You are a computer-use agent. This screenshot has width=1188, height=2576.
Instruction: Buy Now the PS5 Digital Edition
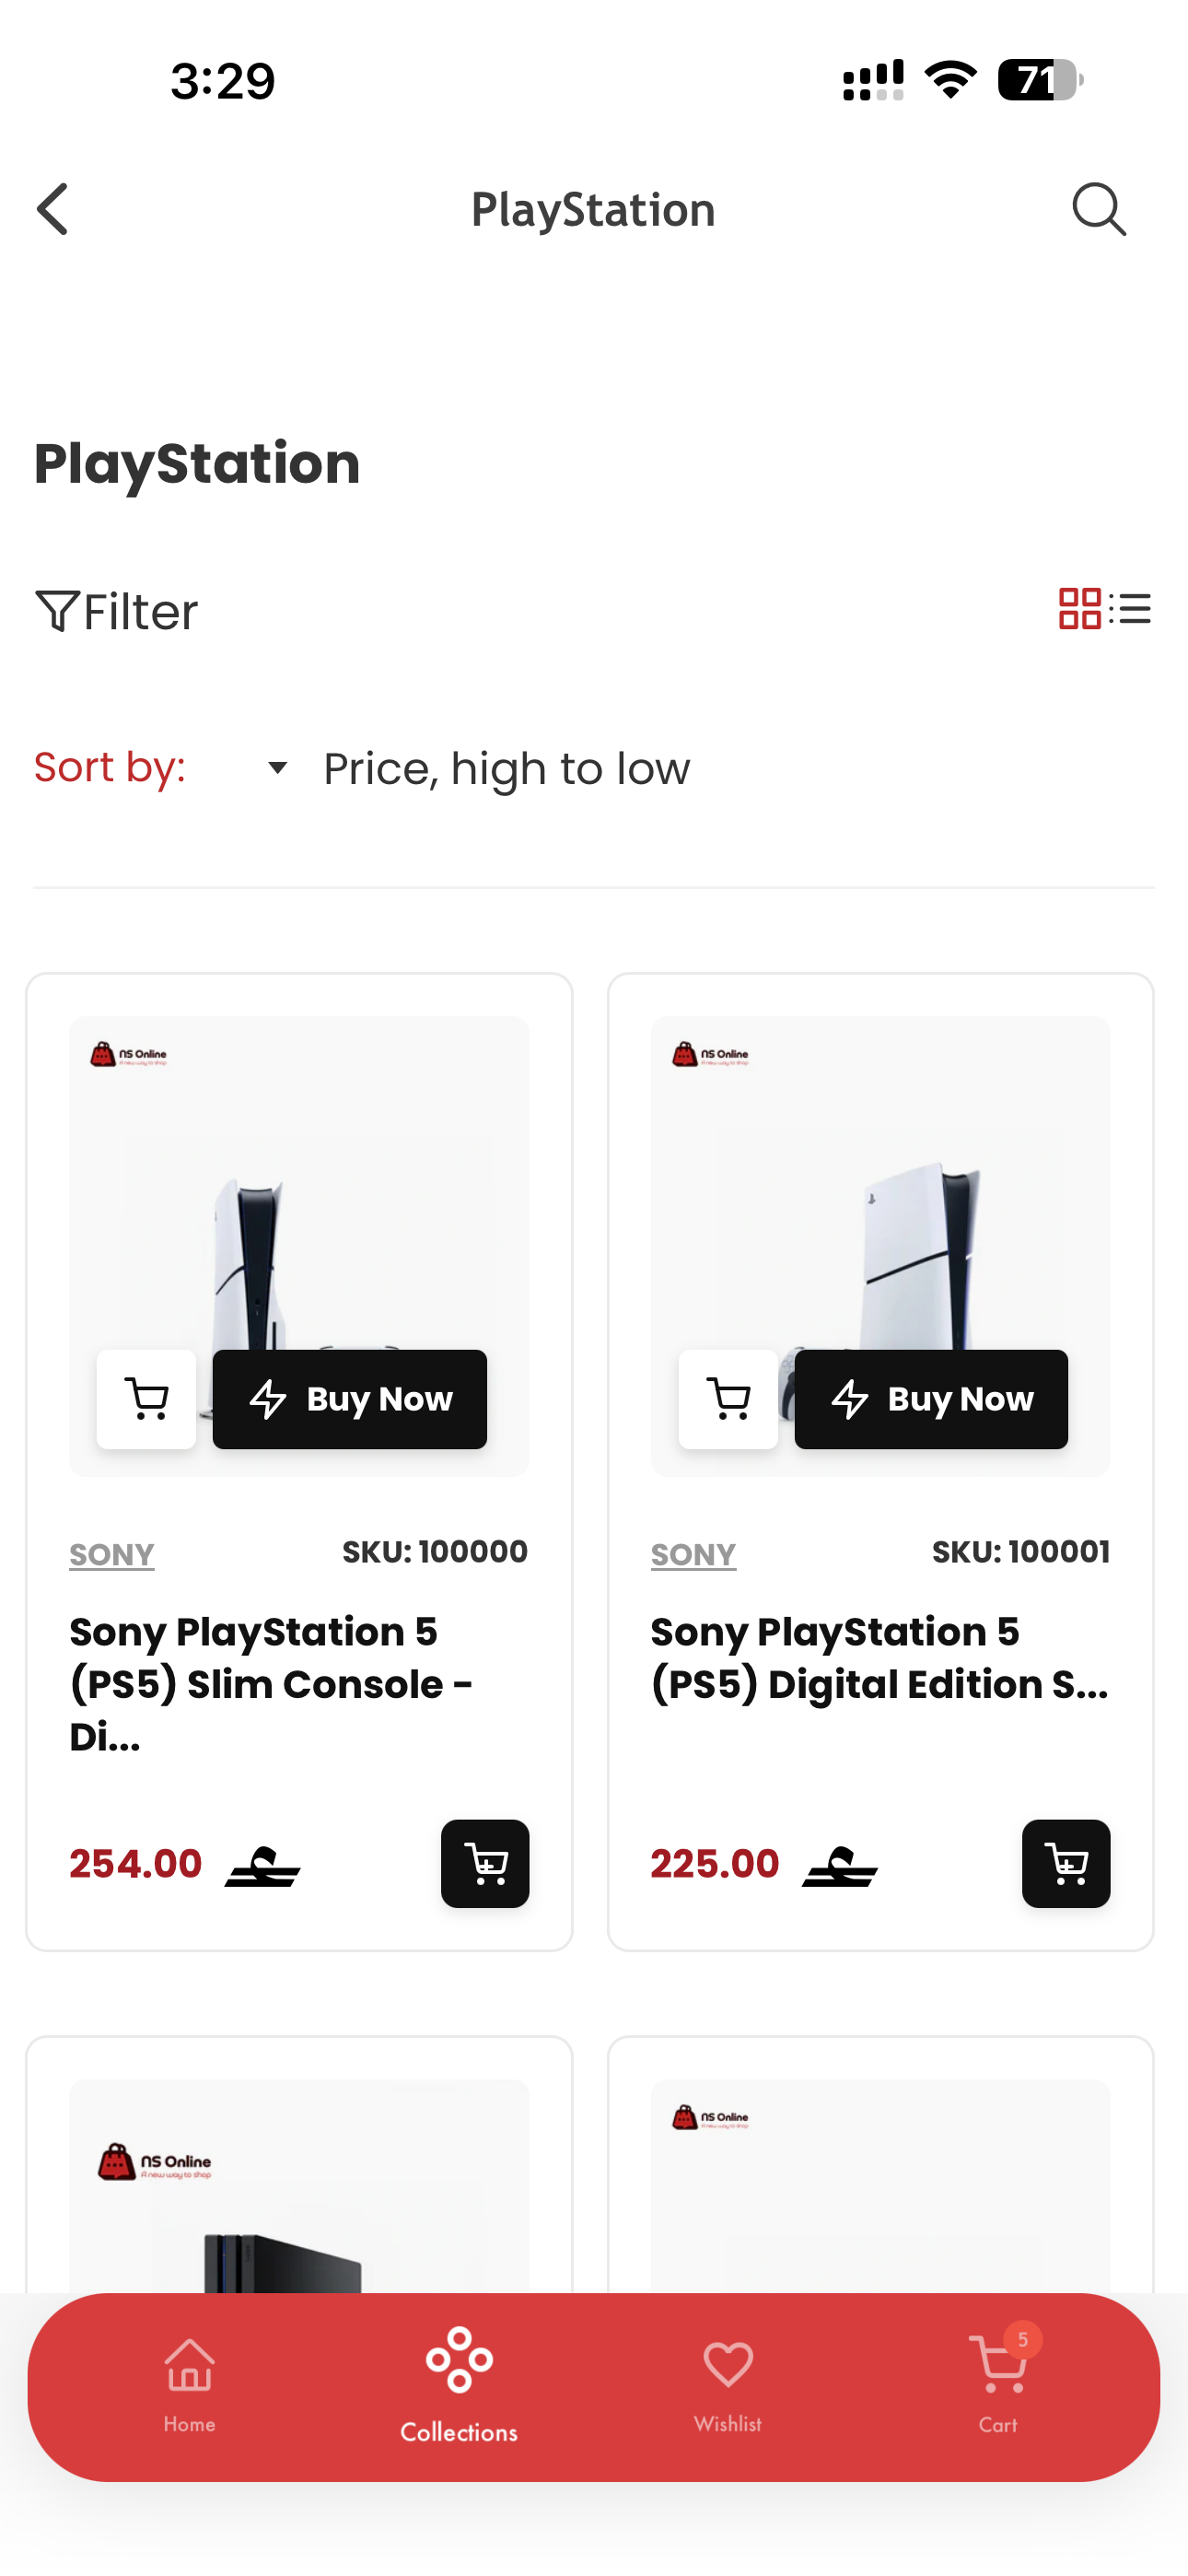click(x=931, y=1398)
